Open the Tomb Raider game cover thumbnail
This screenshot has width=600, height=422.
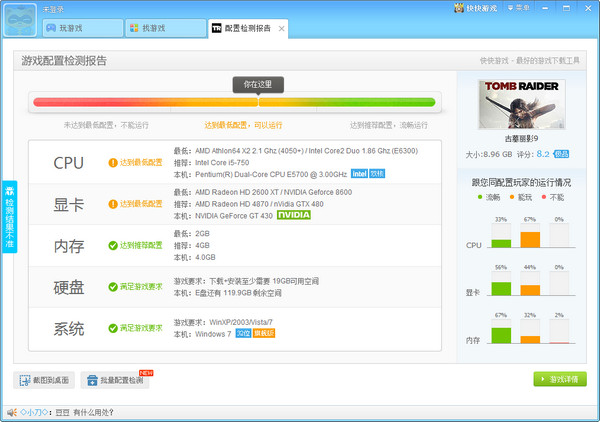(522, 104)
